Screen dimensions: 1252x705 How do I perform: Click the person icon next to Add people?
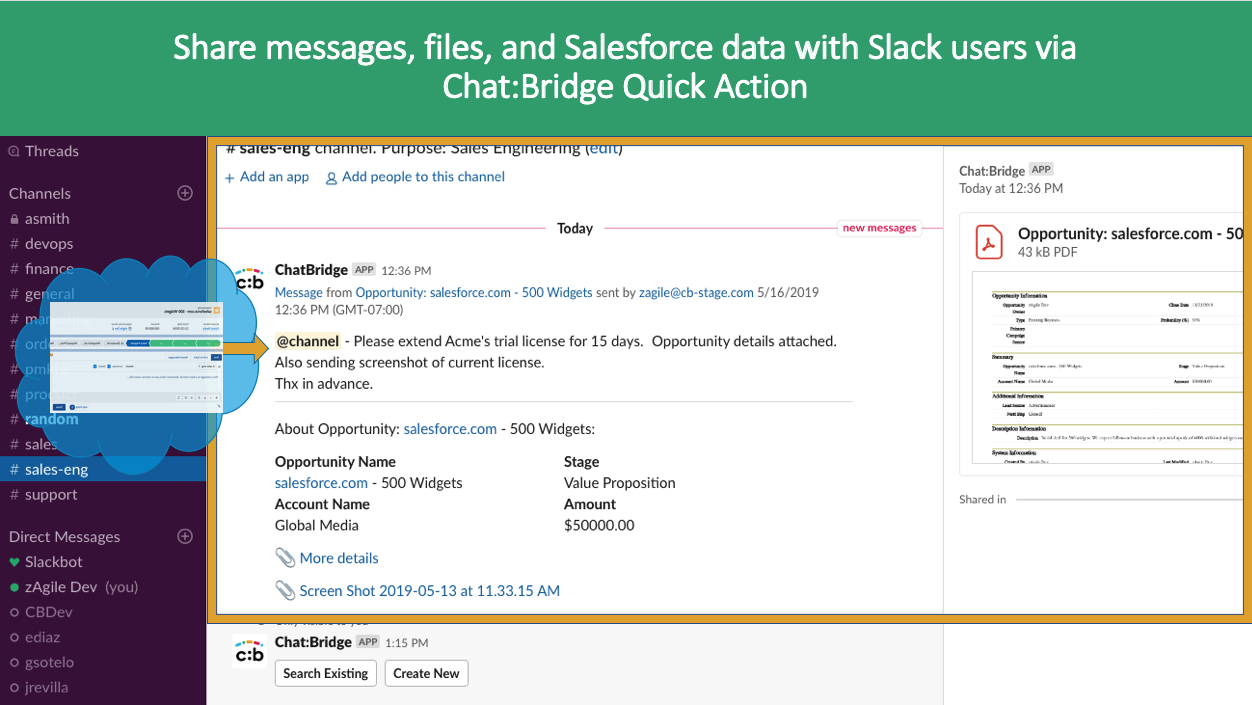(x=331, y=177)
